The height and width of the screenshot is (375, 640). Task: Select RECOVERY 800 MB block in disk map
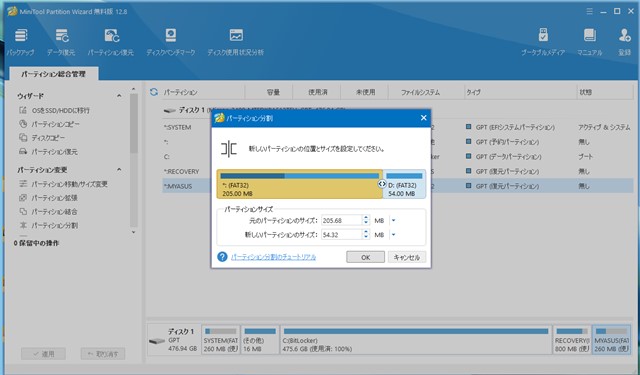pos(572,340)
